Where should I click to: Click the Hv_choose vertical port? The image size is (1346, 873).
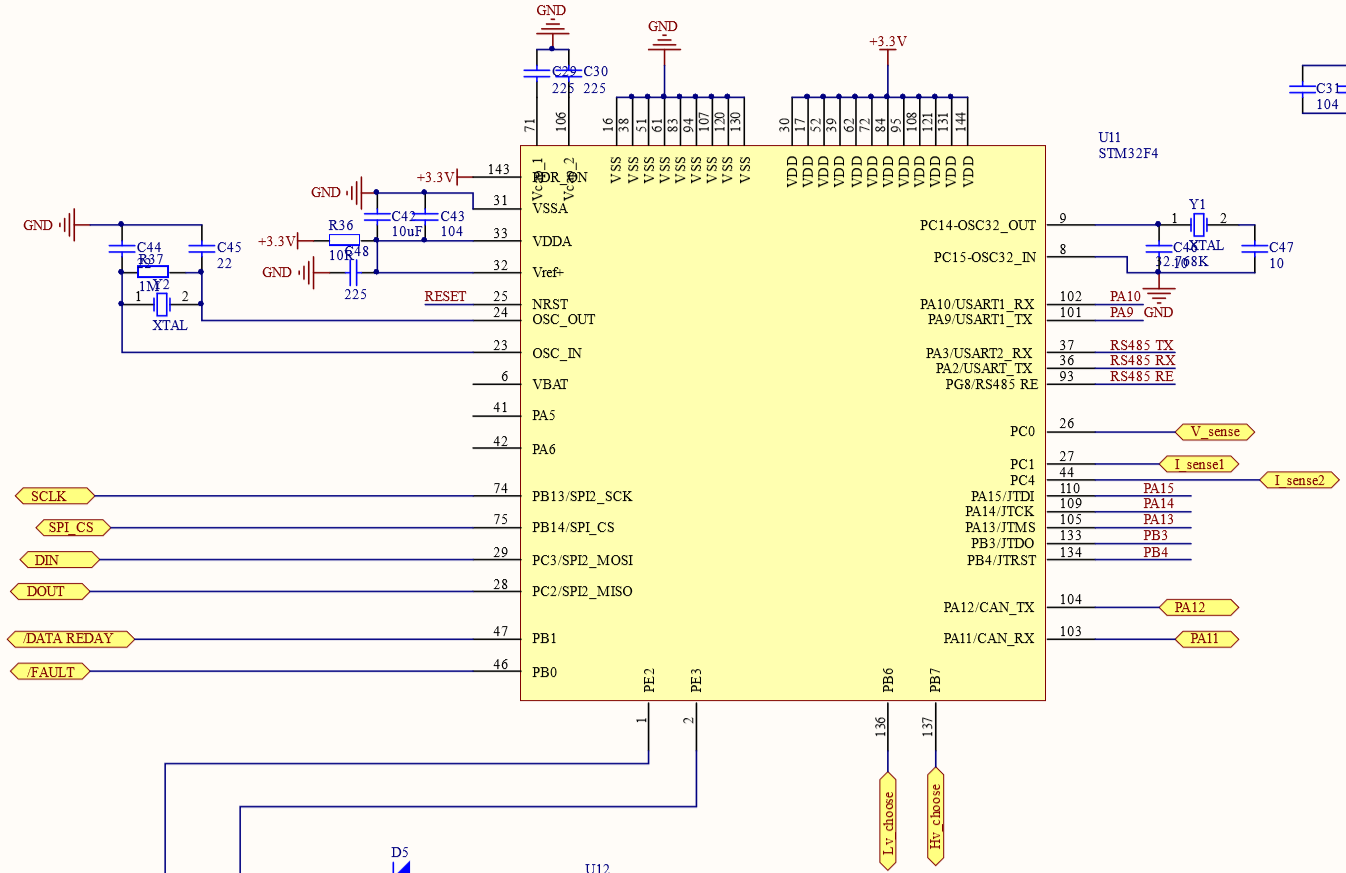click(x=936, y=815)
